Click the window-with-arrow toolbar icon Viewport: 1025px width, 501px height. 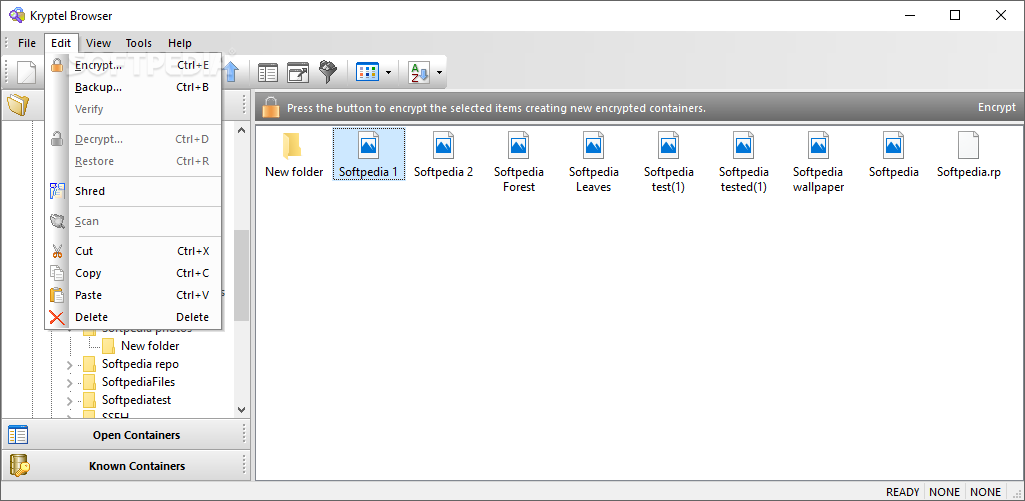coord(298,72)
